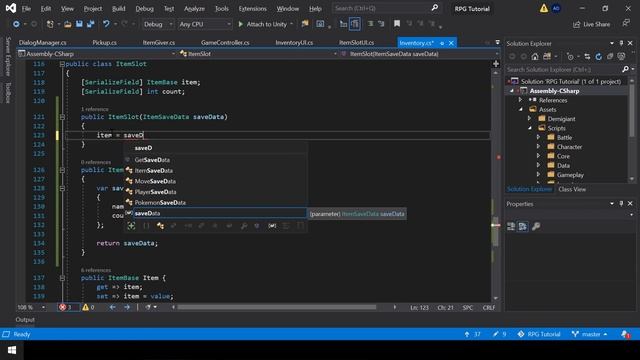Click the Navigate Backward toolbar icon
The height and width of the screenshot is (360, 640).
point(16,24)
